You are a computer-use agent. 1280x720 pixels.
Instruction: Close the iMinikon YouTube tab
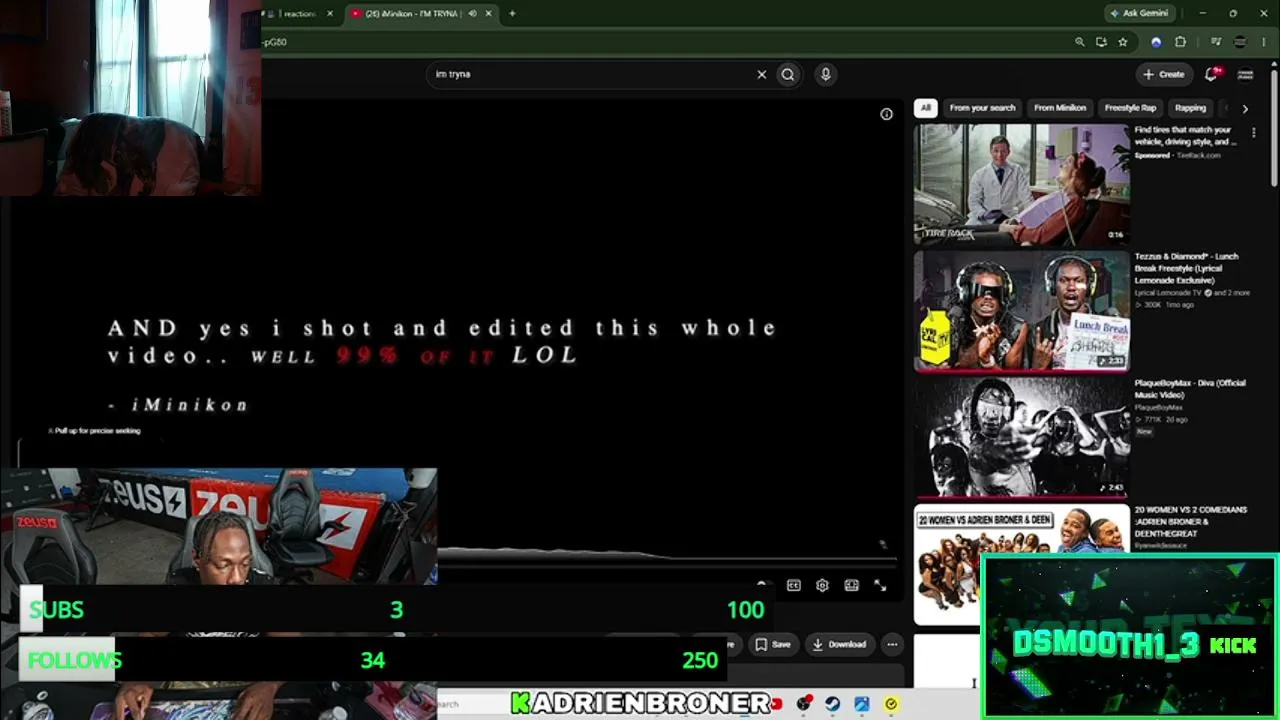click(489, 14)
